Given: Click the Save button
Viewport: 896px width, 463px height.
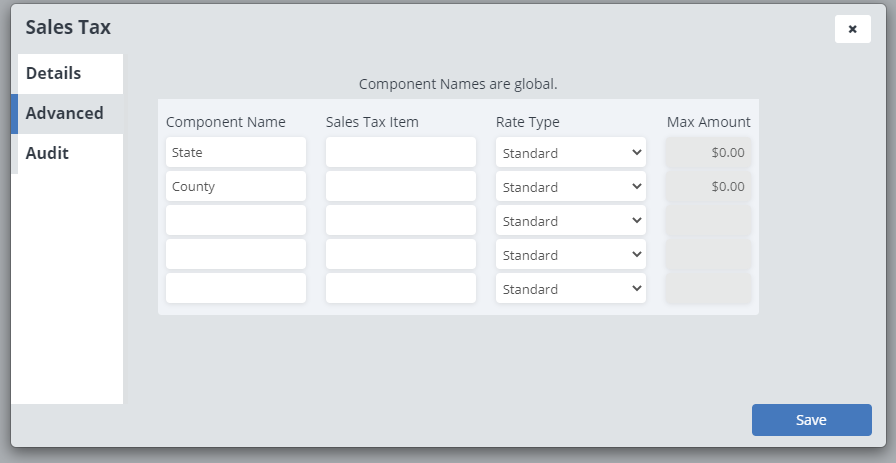Looking at the screenshot, I should pos(811,420).
